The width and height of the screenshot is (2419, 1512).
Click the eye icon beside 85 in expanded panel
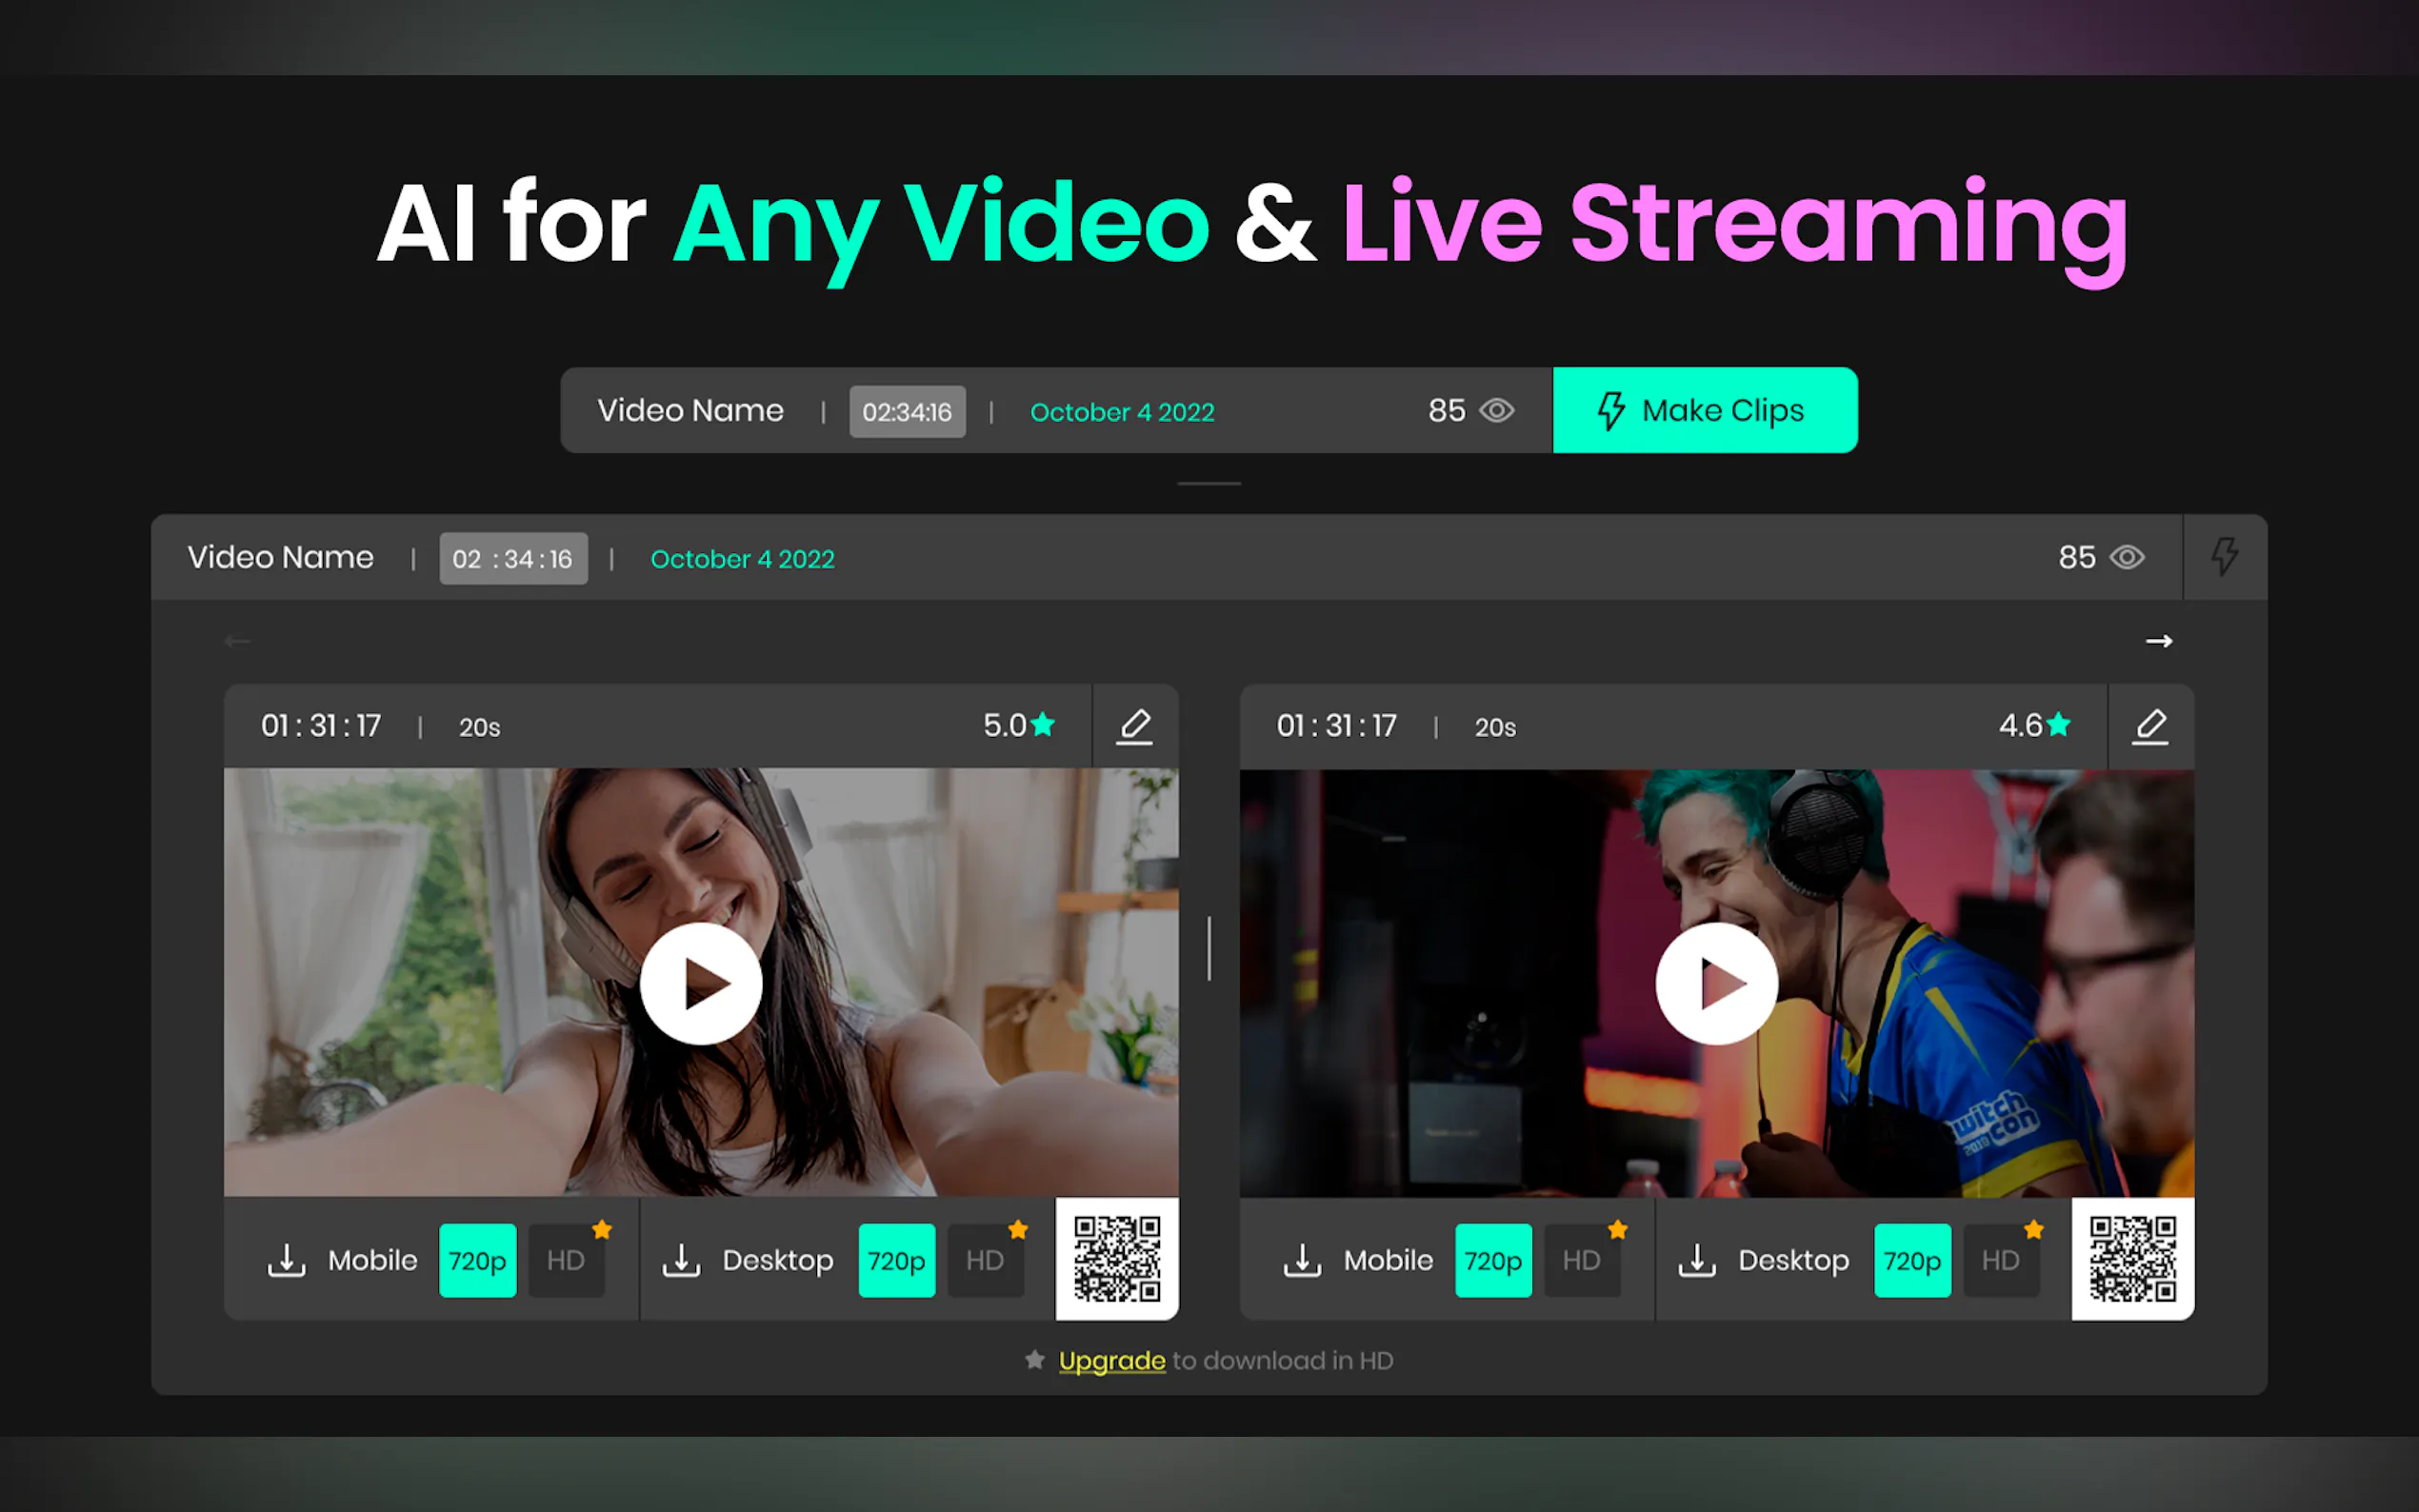coord(2126,557)
